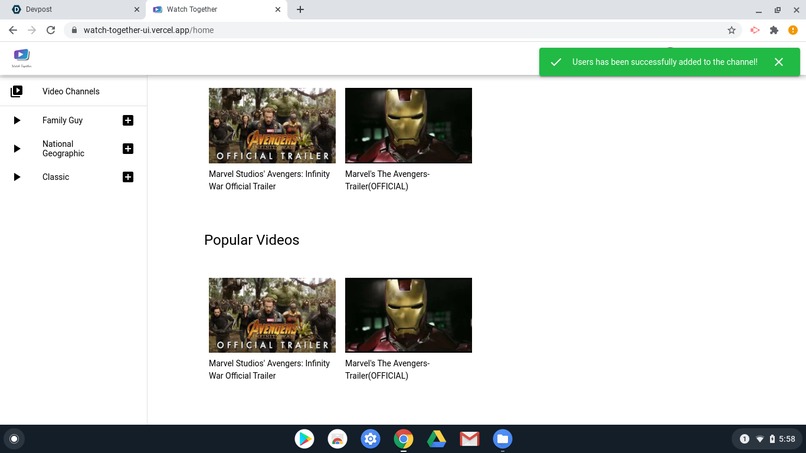This screenshot has width=806, height=453.
Task: Open Google Drive from the shelf
Action: tap(436, 439)
